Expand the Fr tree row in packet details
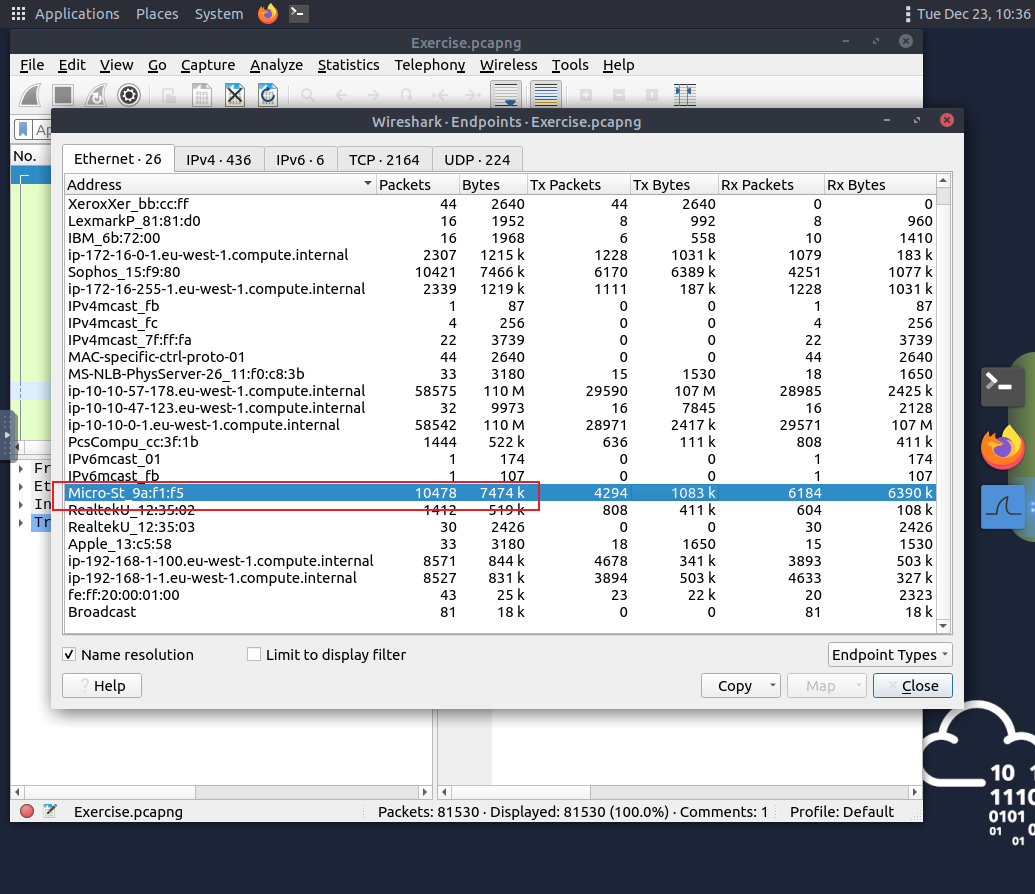The image size is (1035, 894). 20,468
